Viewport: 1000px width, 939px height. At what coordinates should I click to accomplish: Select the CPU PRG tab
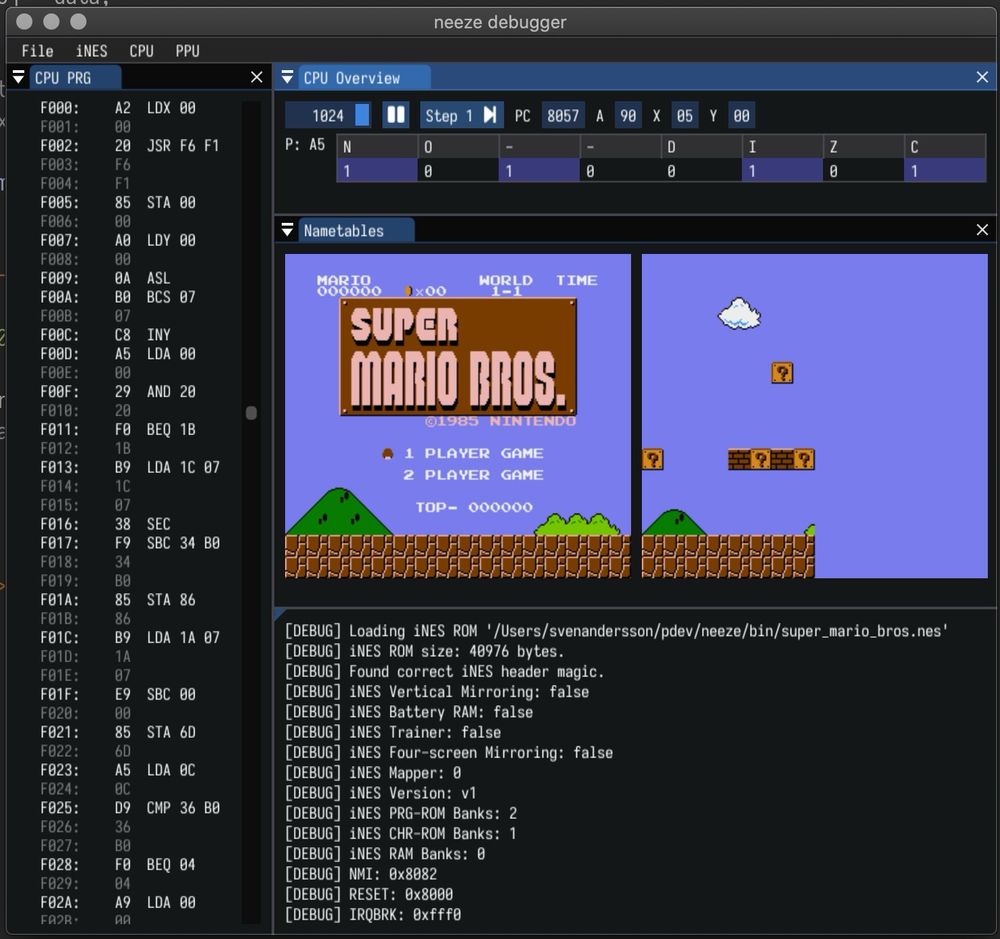pos(74,78)
